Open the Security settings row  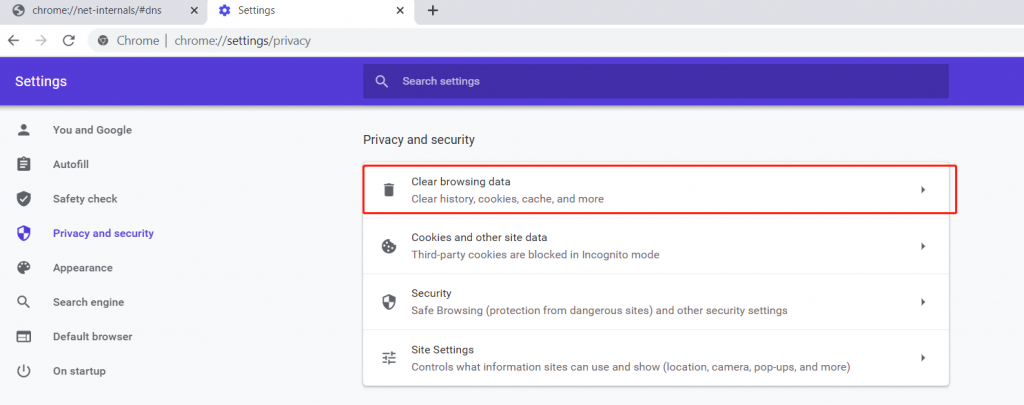(x=656, y=302)
